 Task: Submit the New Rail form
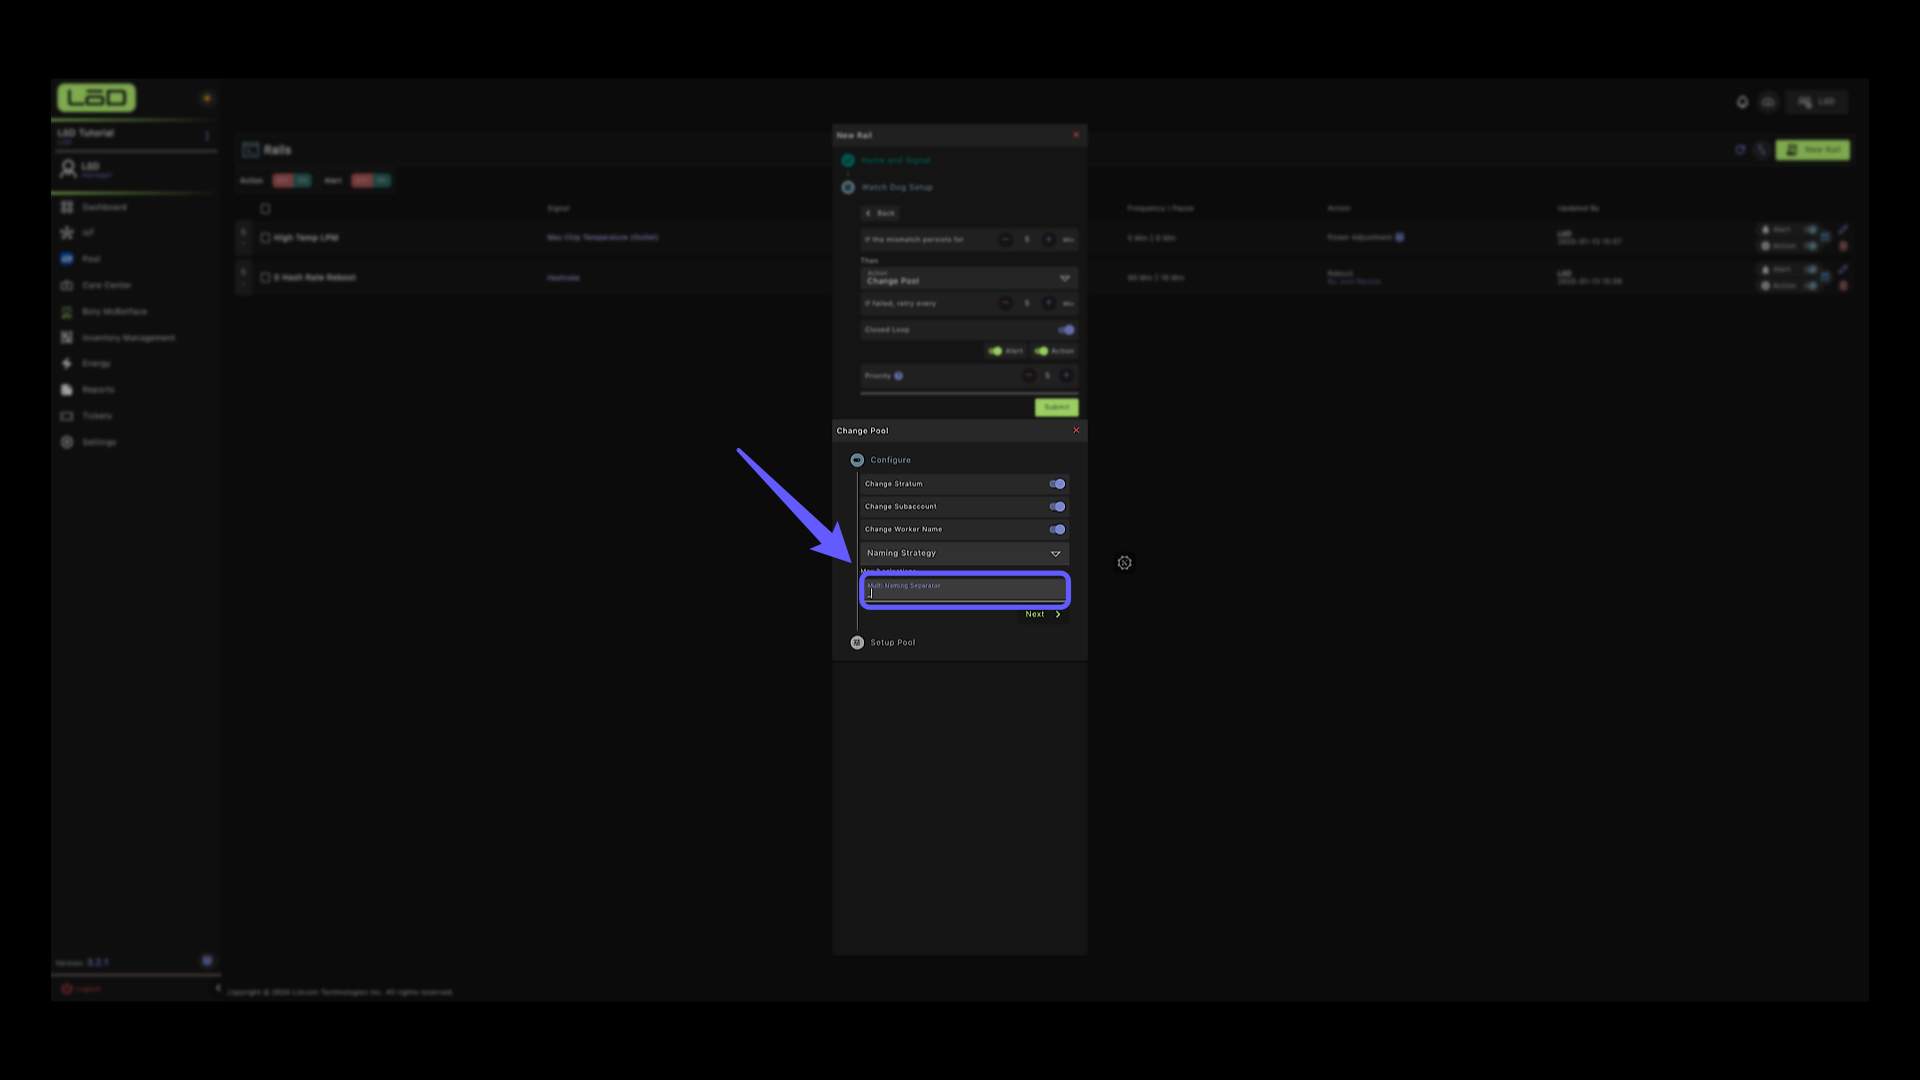1056,407
